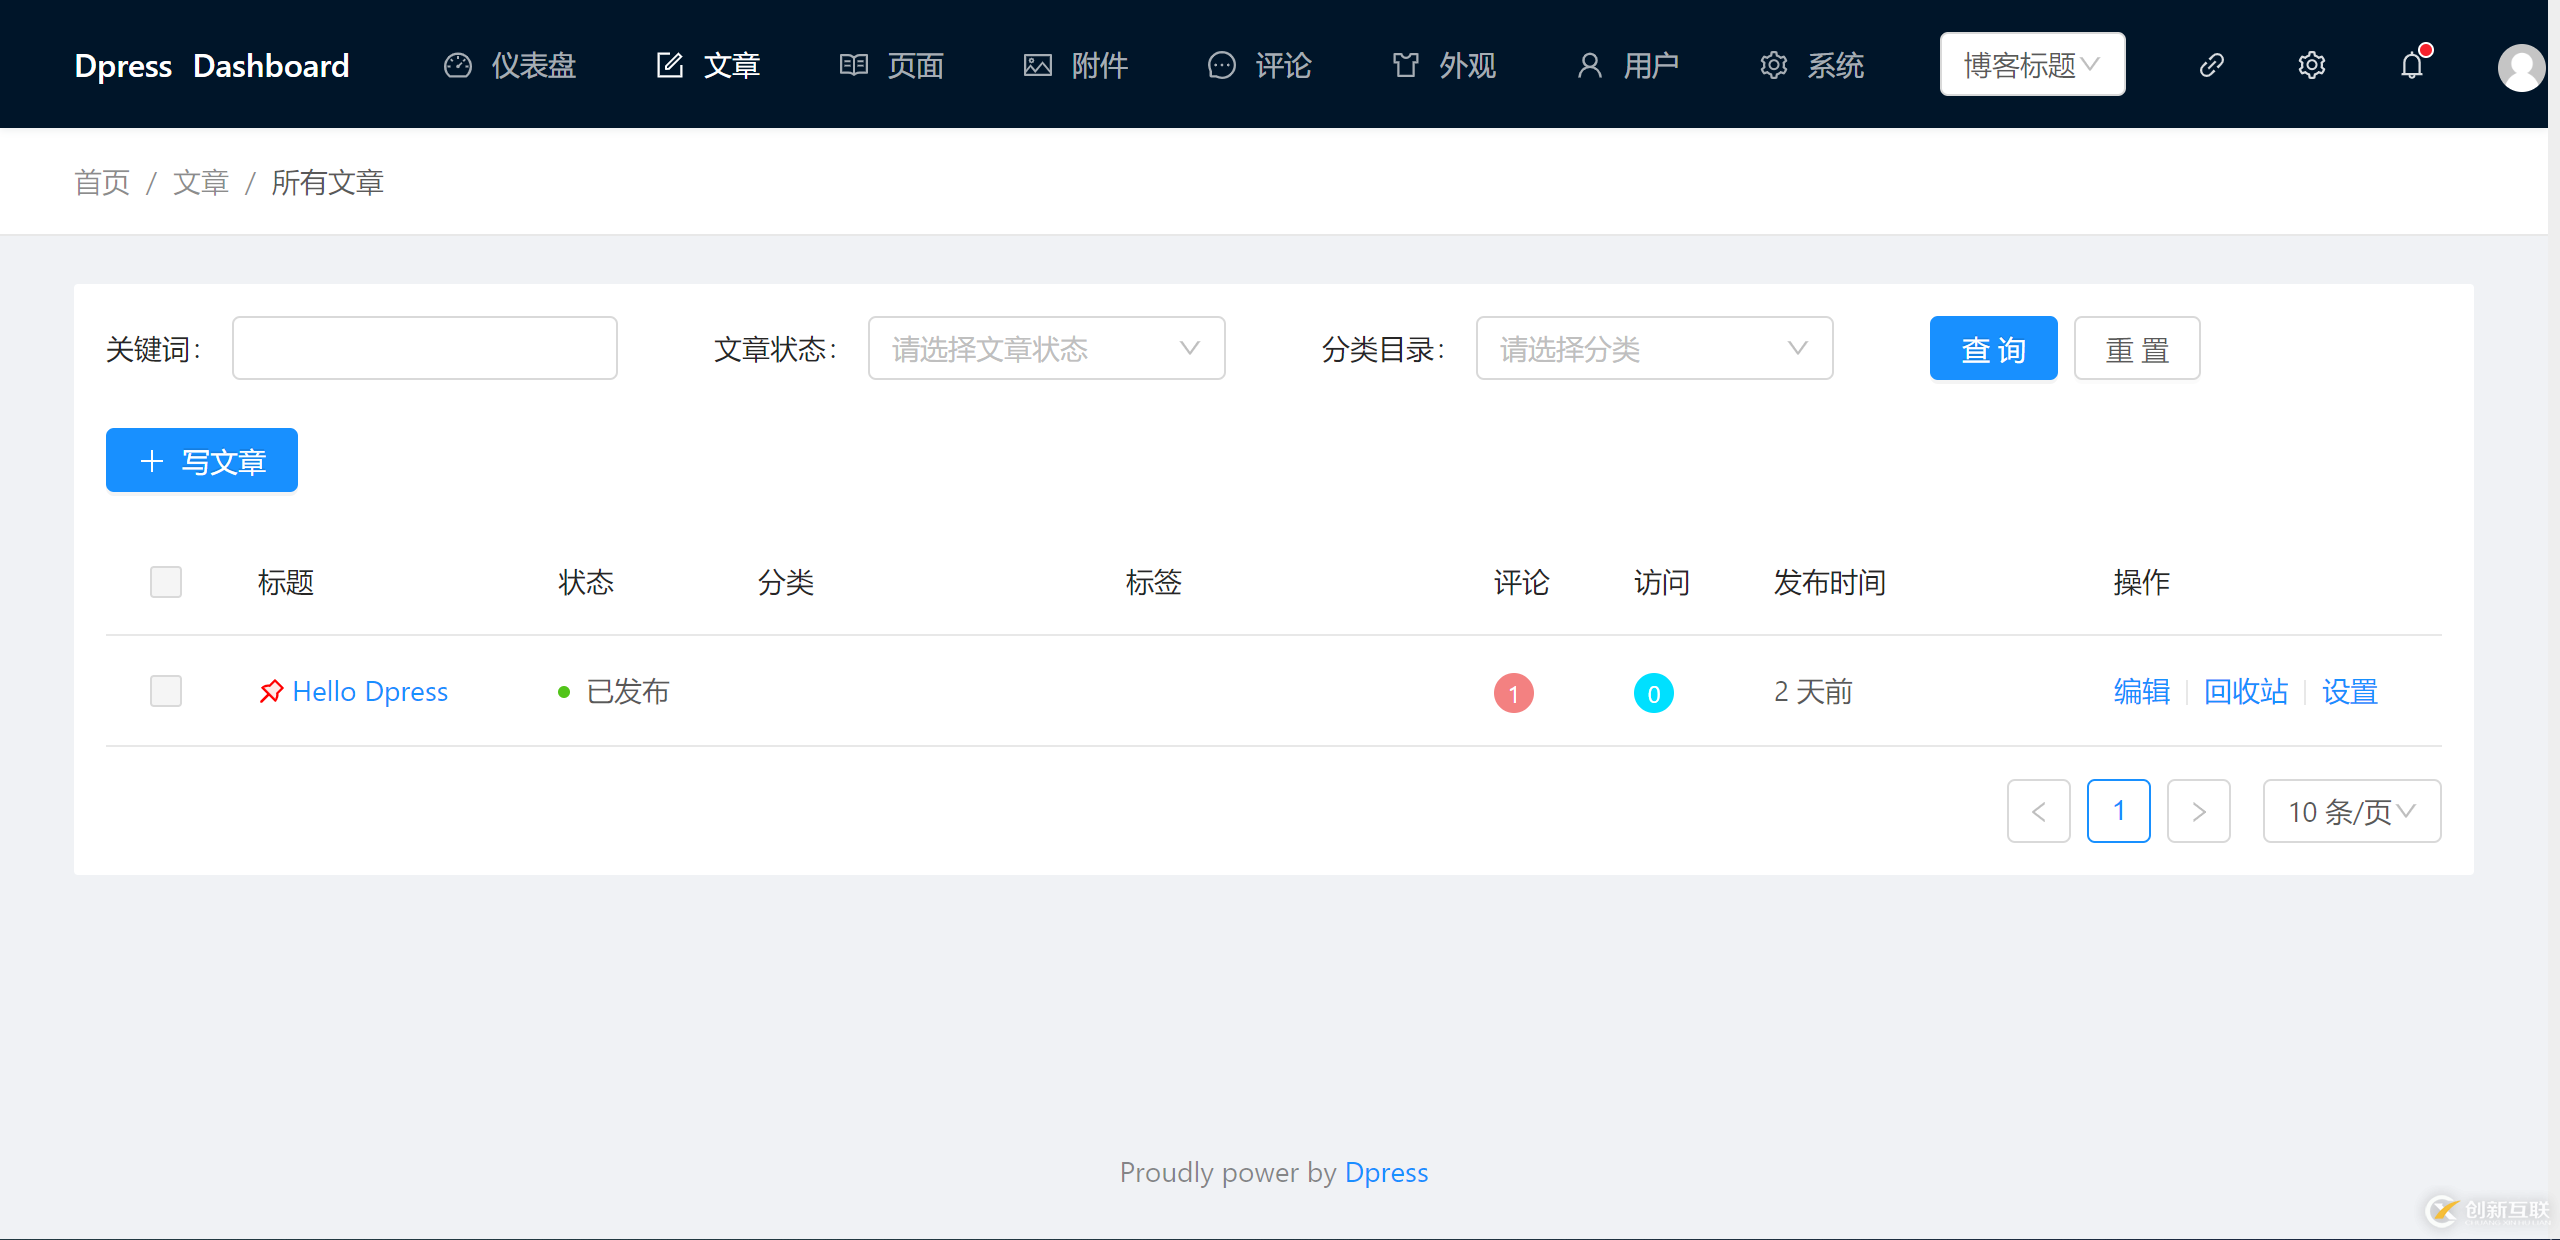Viewport: 2560px width, 1240px height.
Task: Focus the 关键词 keyword input field
Action: [x=424, y=348]
